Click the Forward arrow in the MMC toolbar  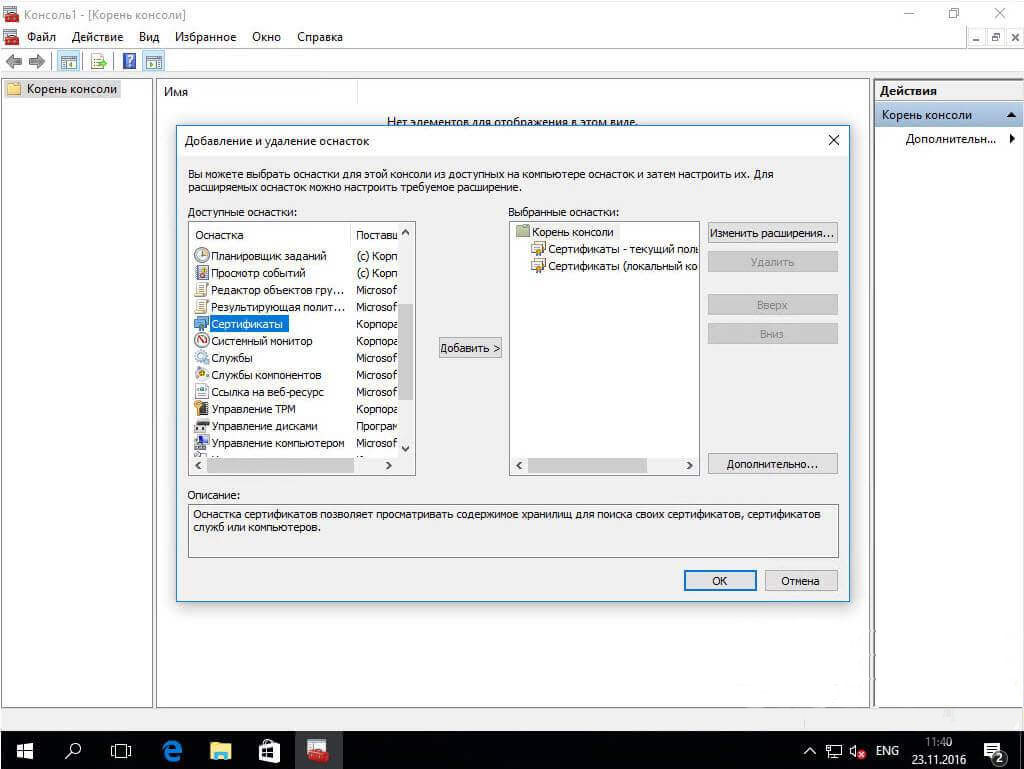pyautogui.click(x=37, y=62)
